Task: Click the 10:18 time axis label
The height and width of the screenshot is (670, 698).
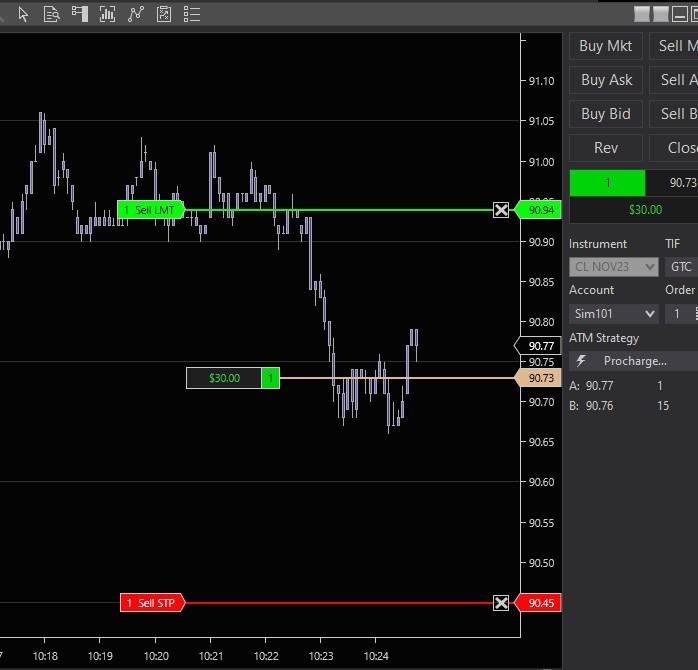Action: [x=45, y=656]
